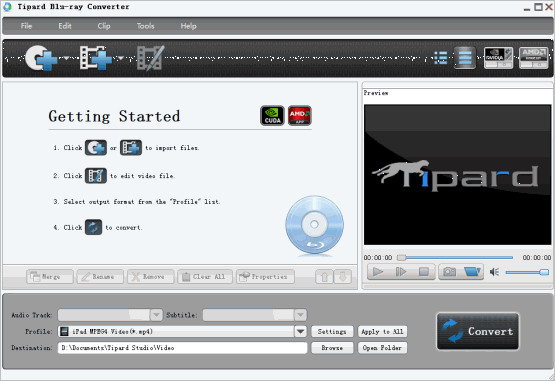Image resolution: width=555 pixels, height=381 pixels.
Task: Open the Clip menu
Action: pyautogui.click(x=104, y=26)
